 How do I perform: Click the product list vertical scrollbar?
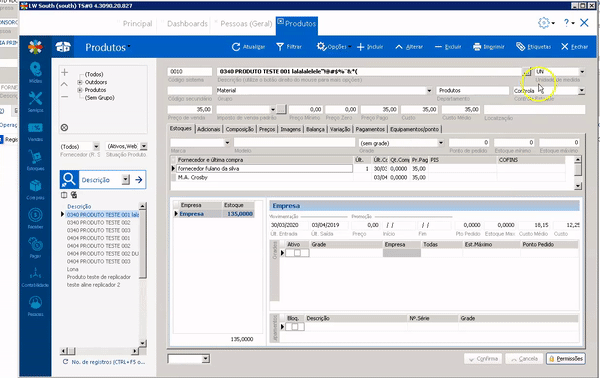(142, 274)
